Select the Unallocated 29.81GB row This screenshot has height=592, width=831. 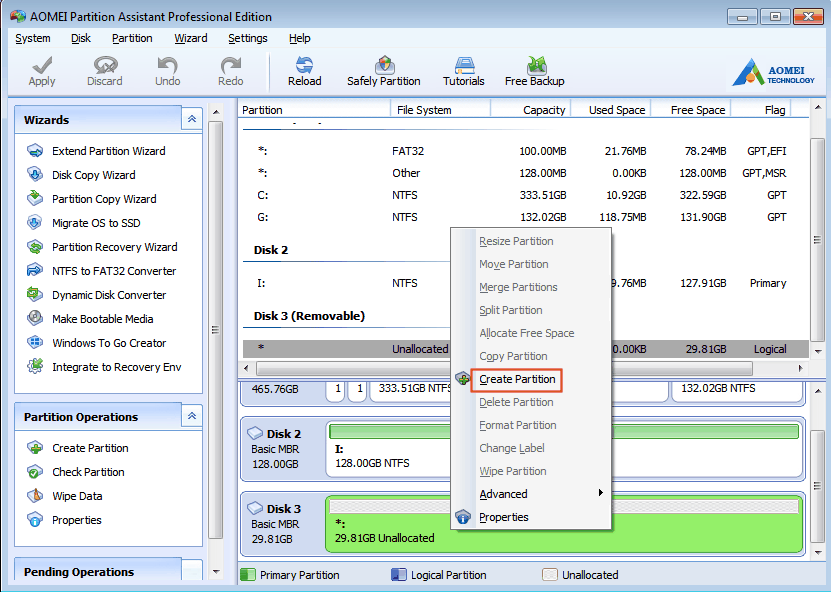click(525, 349)
